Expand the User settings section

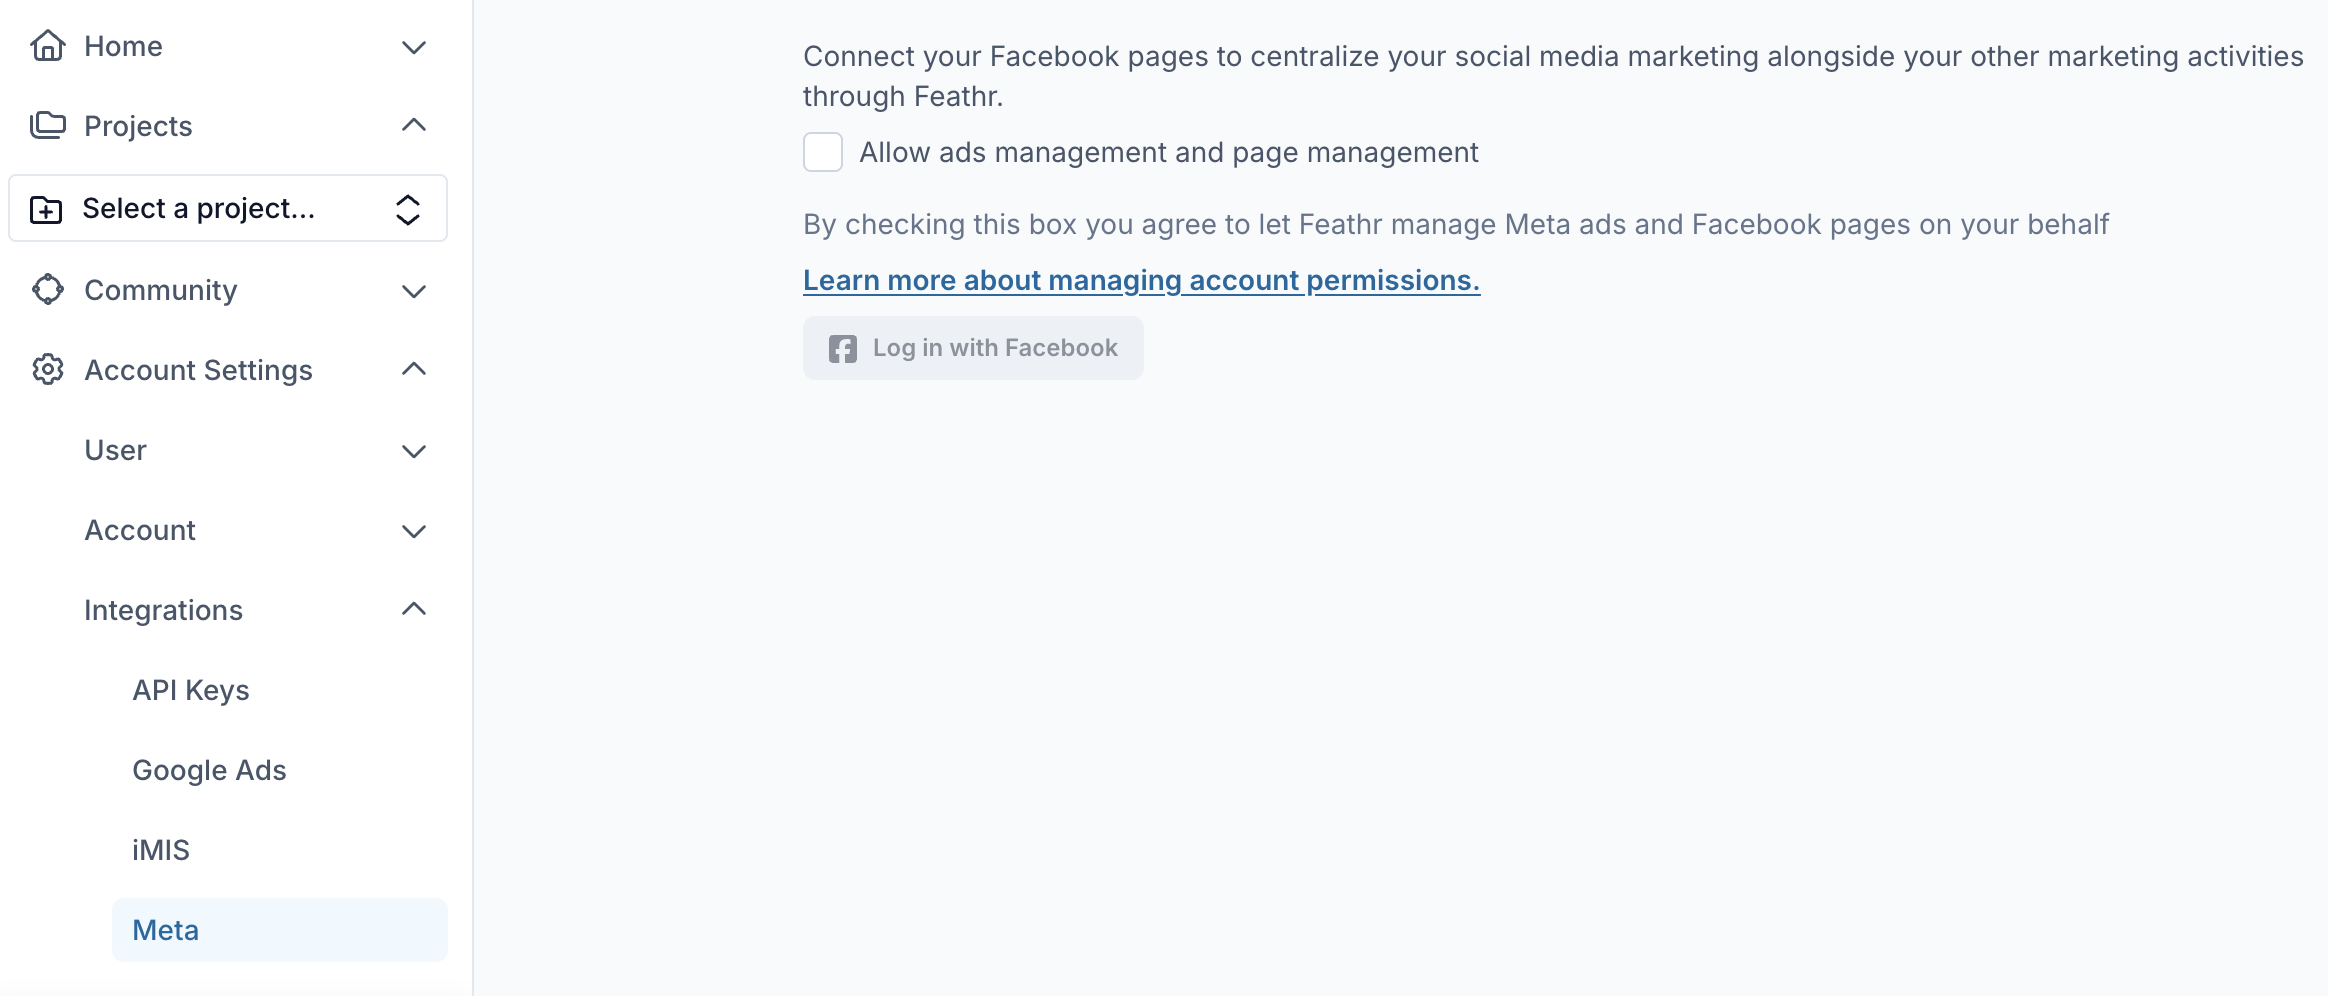(x=414, y=451)
